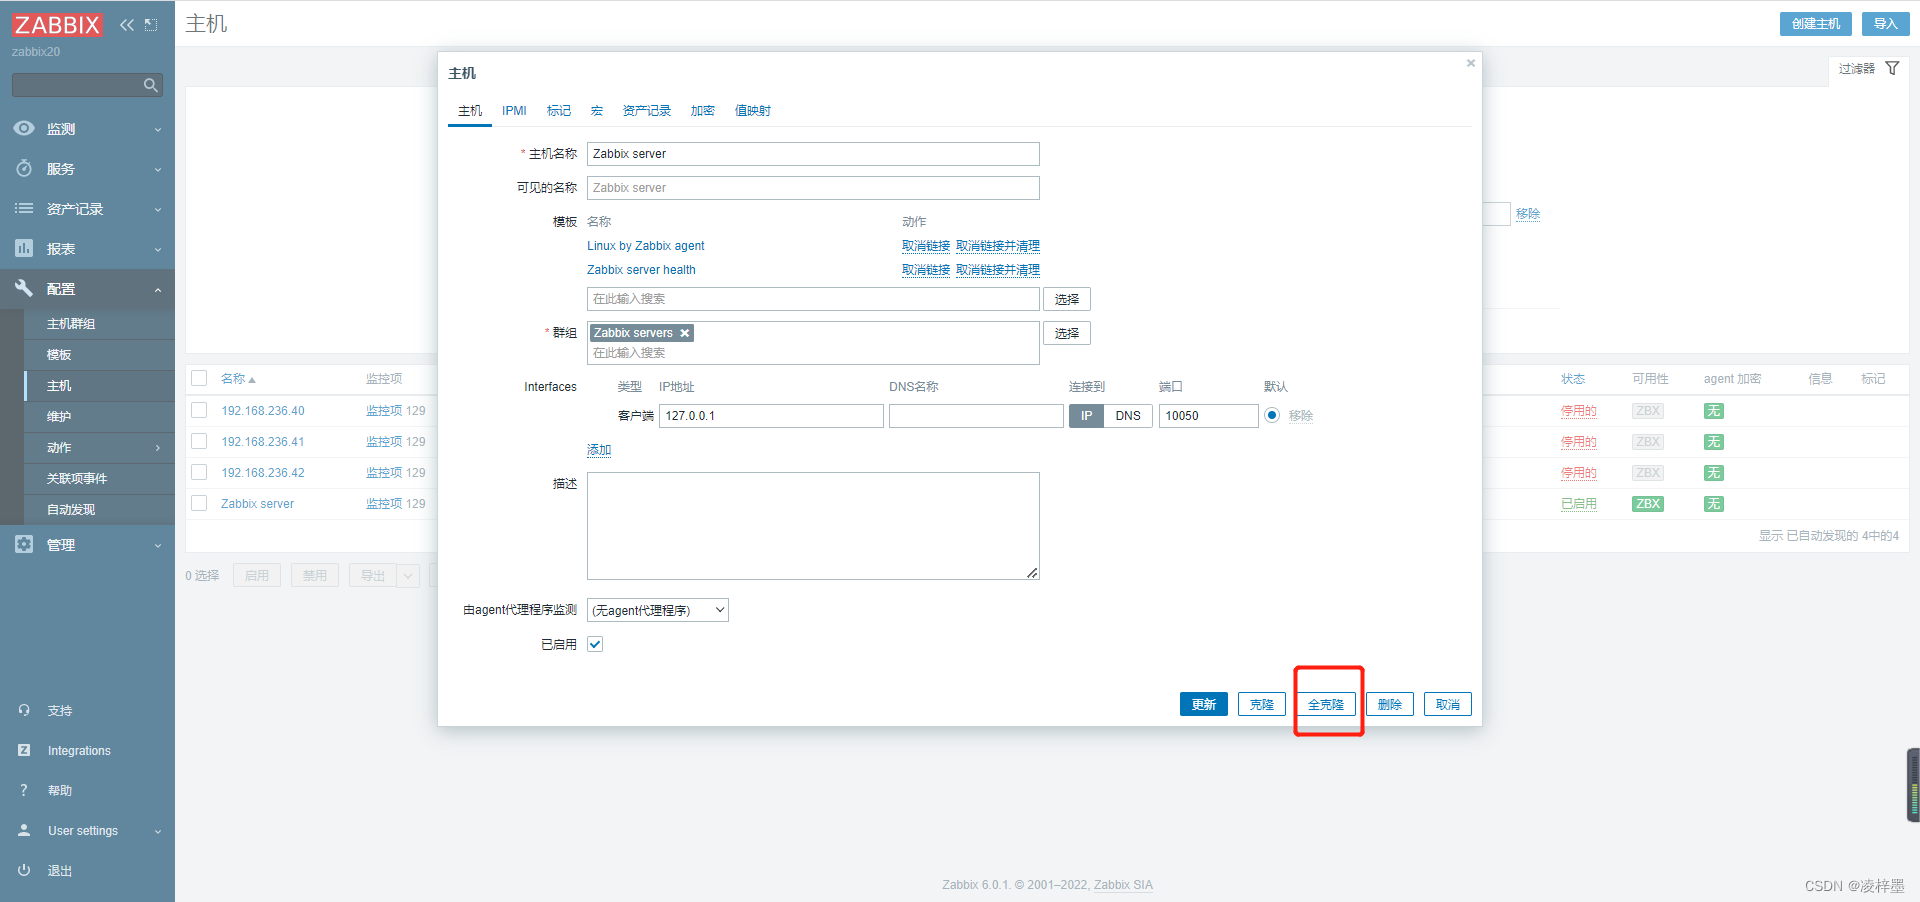Open the 资产记录 tab in dialog
The image size is (1920, 902).
click(647, 111)
